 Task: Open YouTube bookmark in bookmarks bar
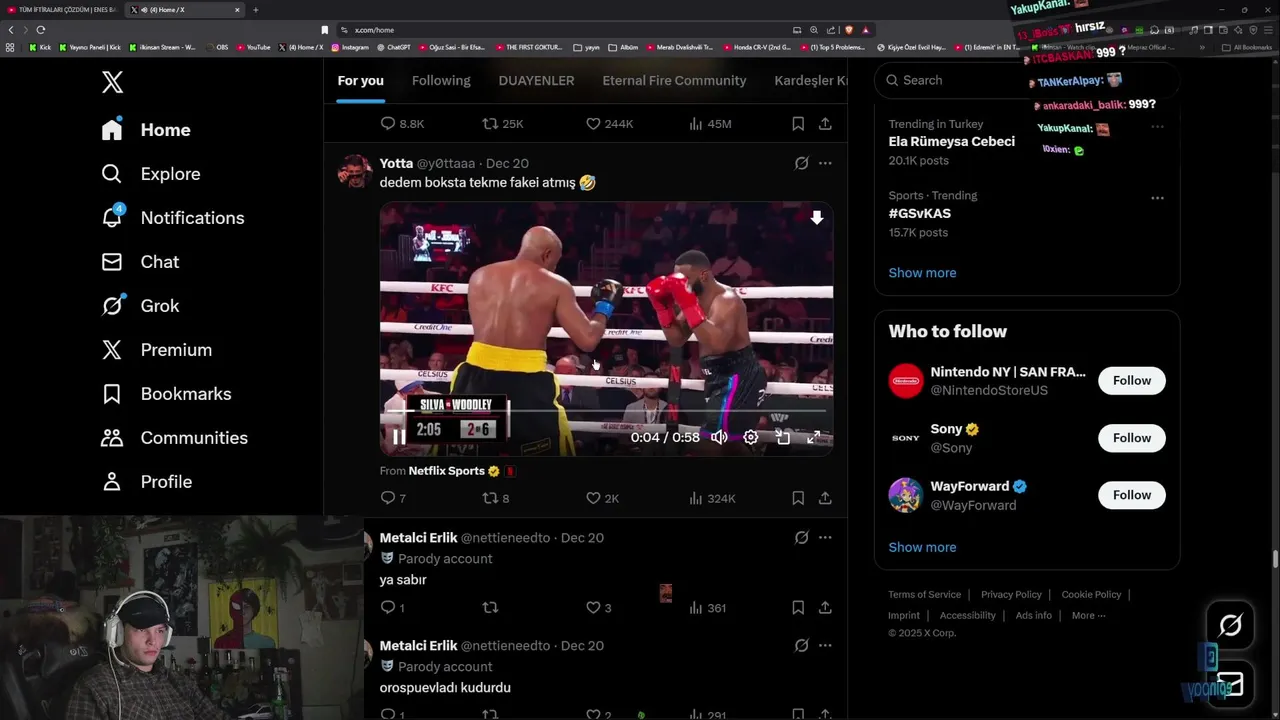tap(253, 47)
